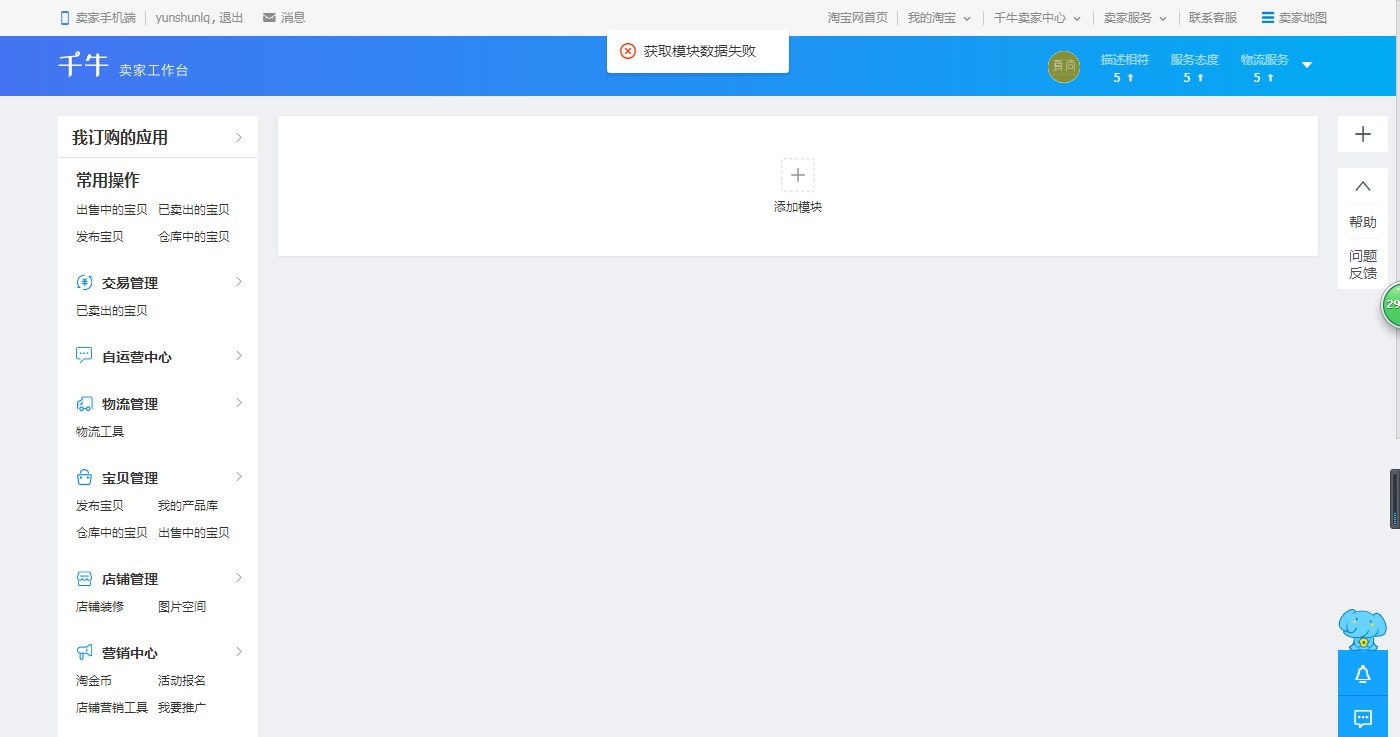Image resolution: width=1400 pixels, height=737 pixels.
Task: Open 发布宝贝 under 宝贝管理
Action: [100, 506]
